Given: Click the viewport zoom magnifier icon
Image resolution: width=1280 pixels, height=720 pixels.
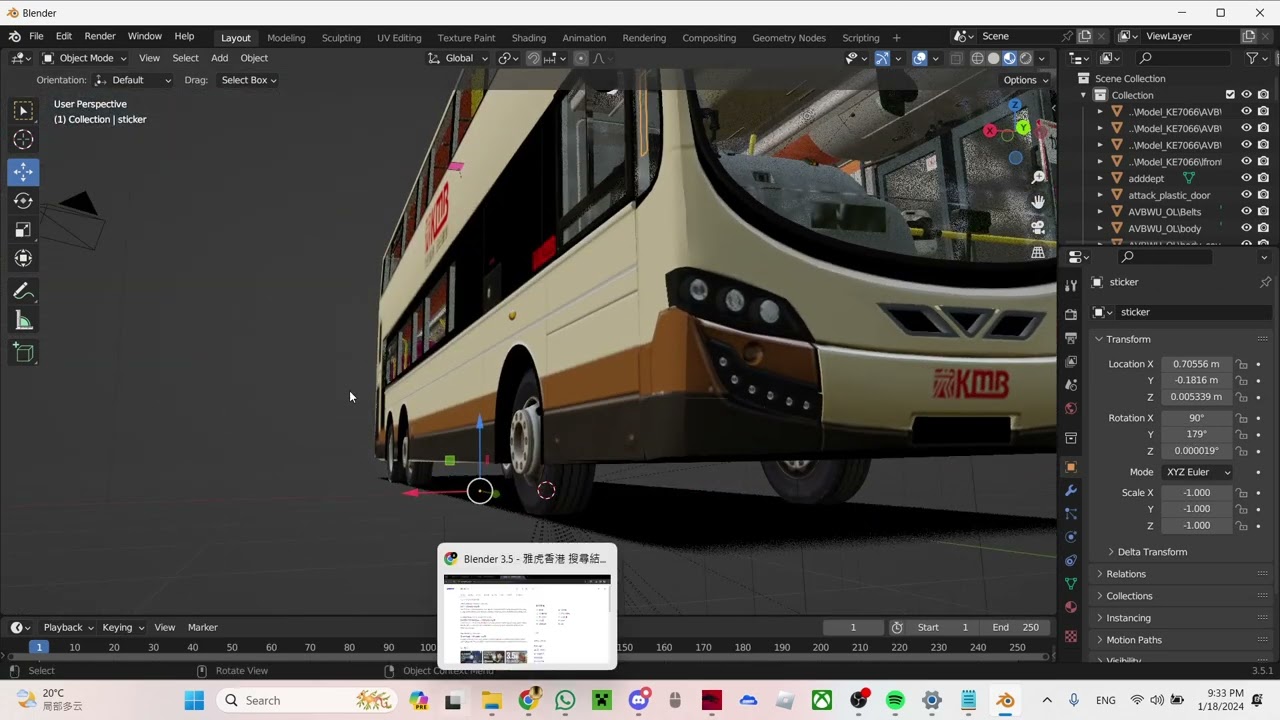Looking at the screenshot, I should coord(1038,177).
